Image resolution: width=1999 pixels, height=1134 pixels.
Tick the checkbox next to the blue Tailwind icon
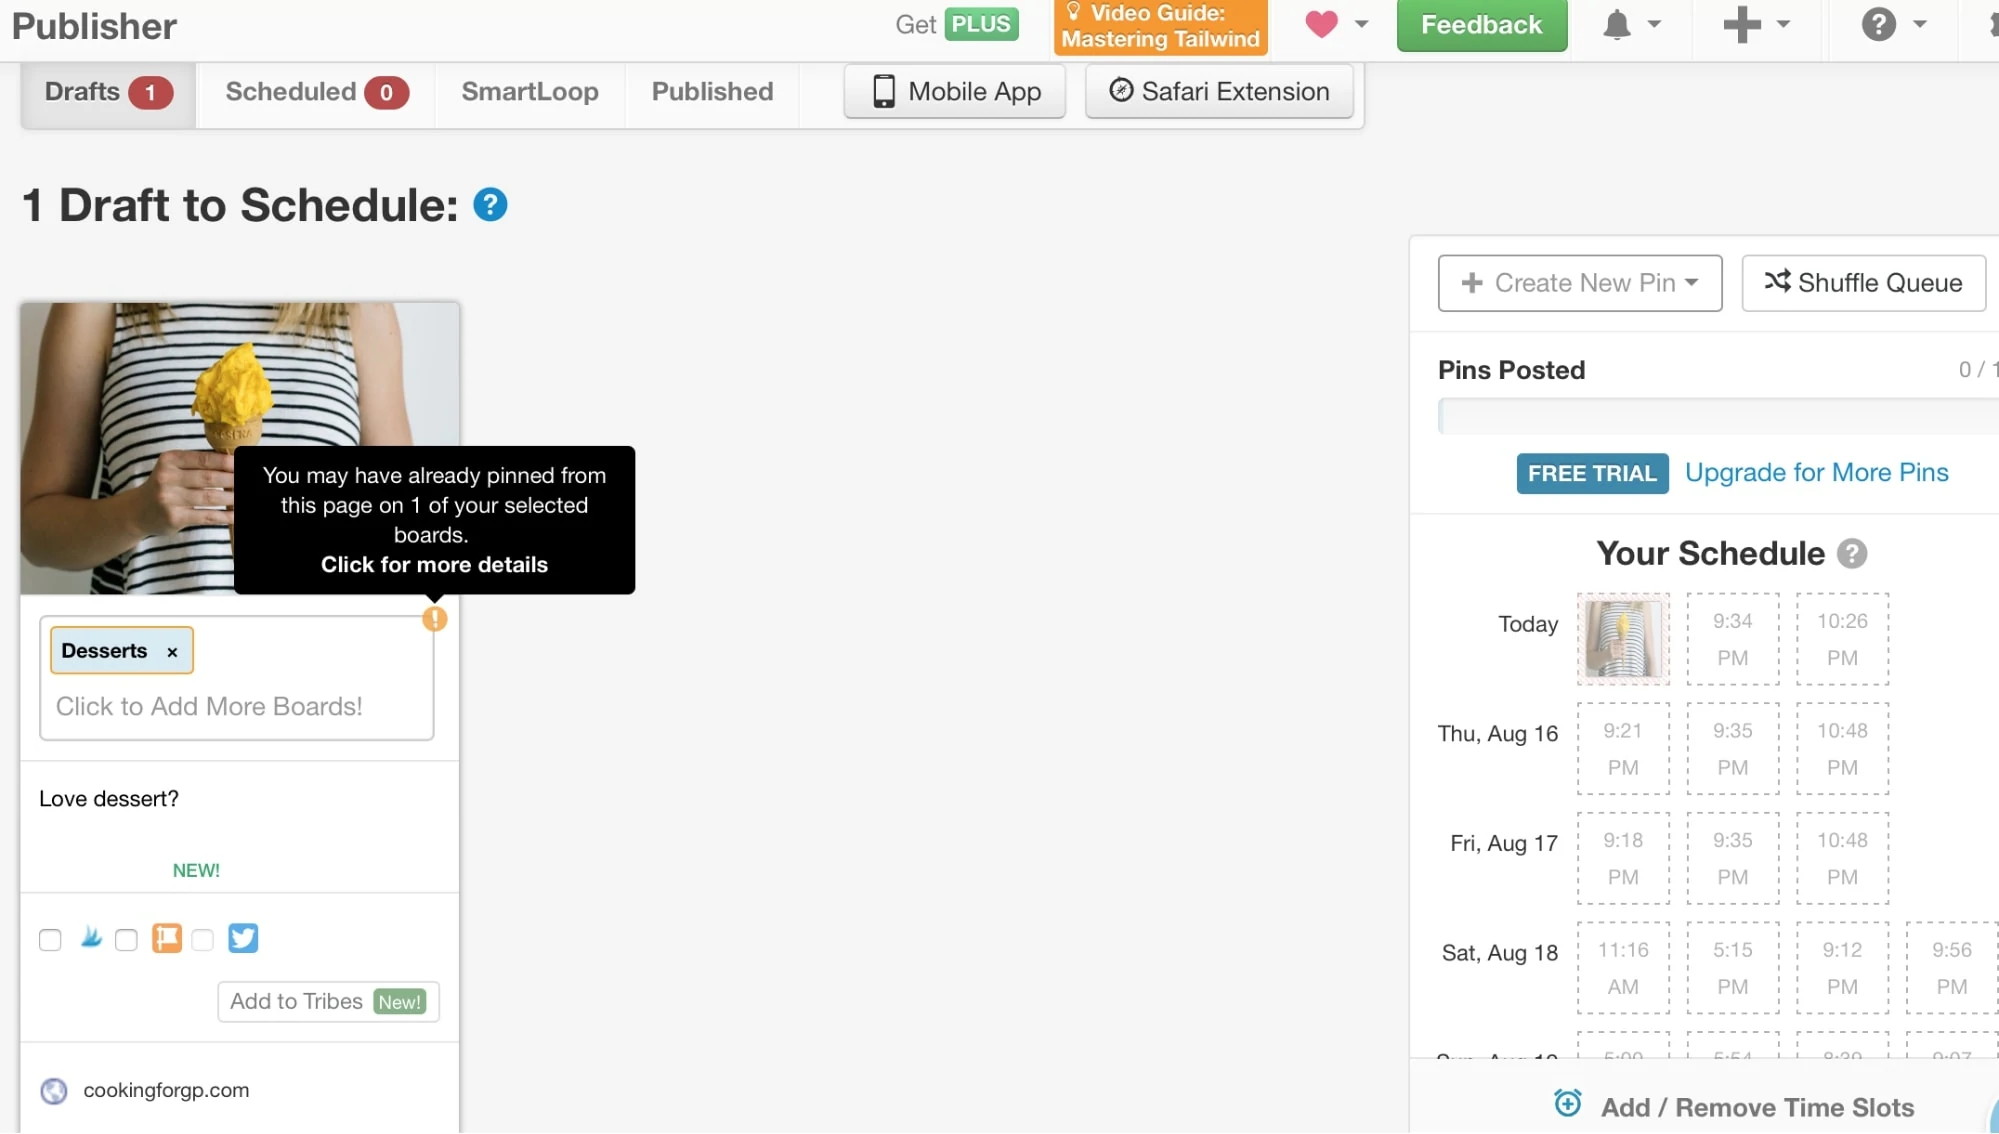[50, 940]
